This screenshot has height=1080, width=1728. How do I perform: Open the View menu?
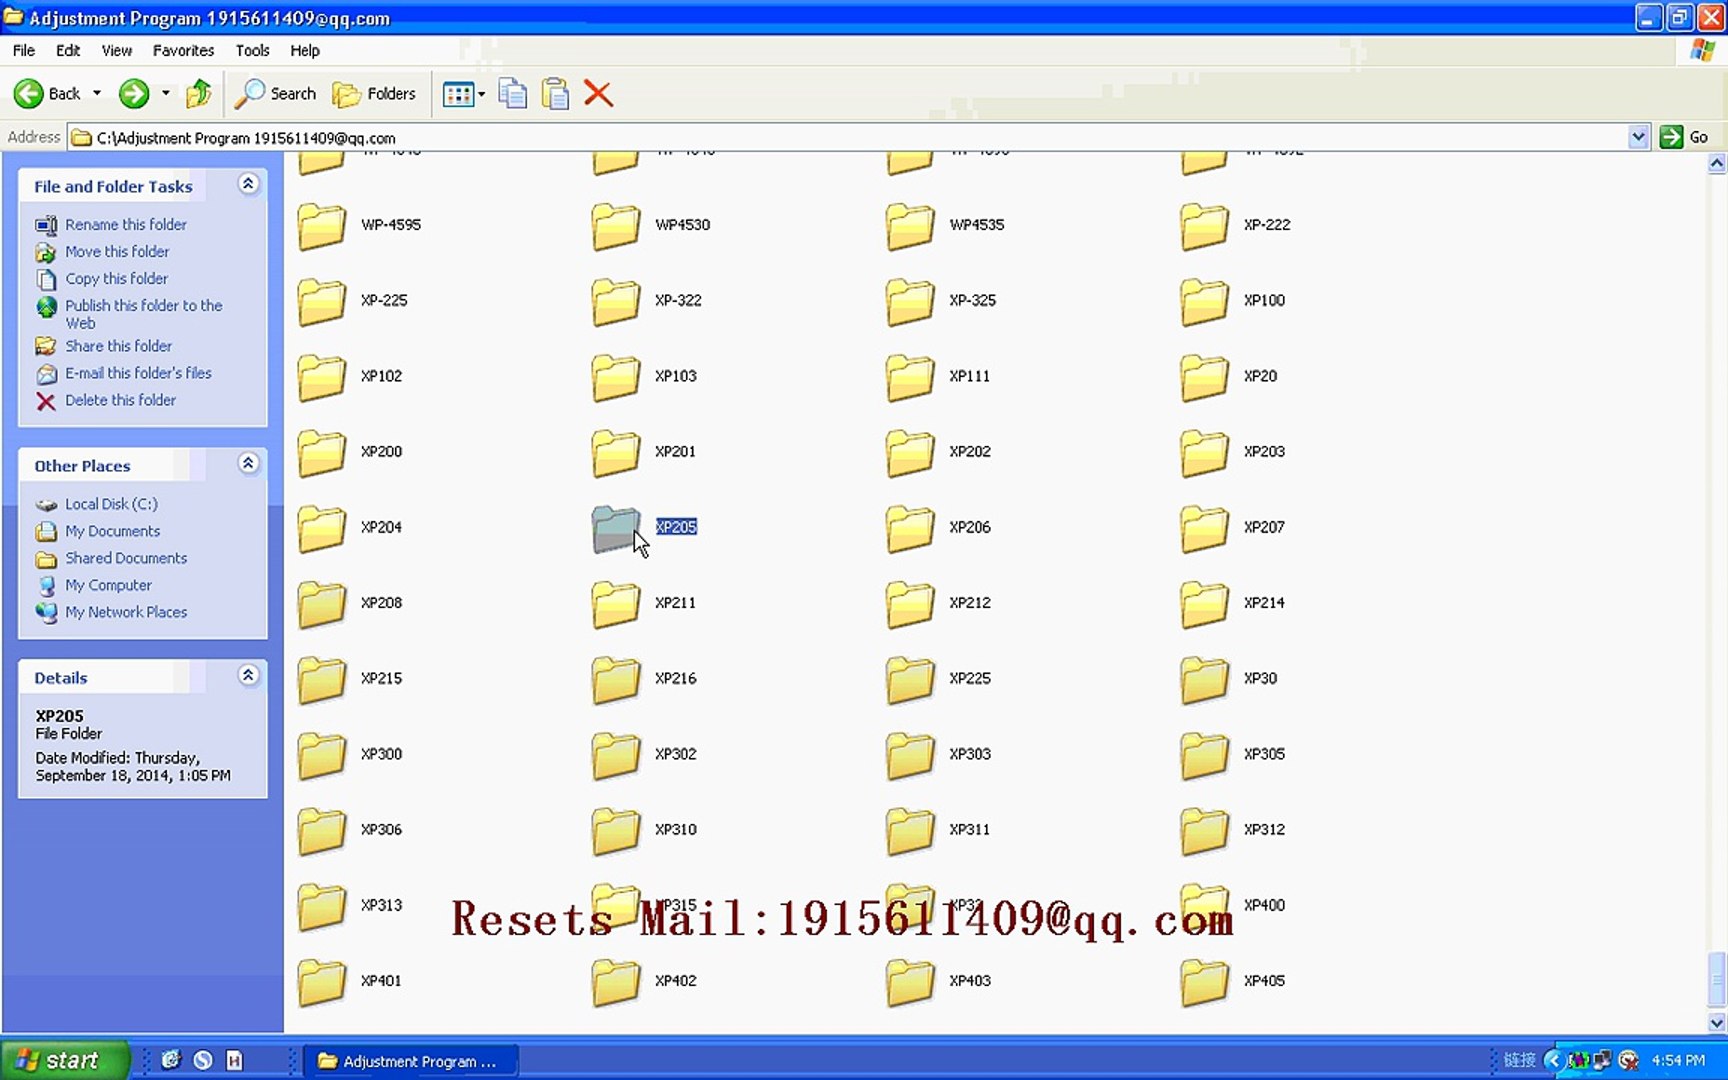(116, 50)
